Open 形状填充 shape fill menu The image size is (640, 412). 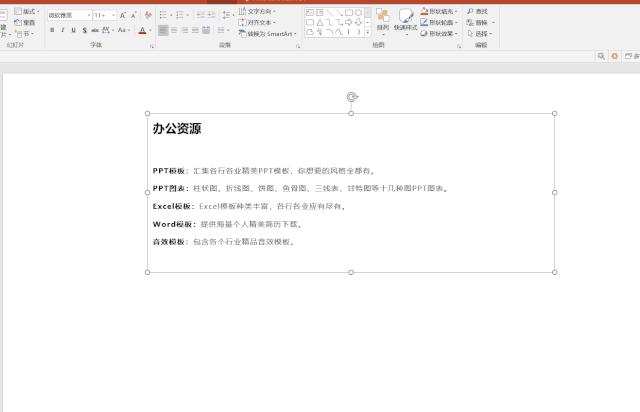[x=439, y=11]
